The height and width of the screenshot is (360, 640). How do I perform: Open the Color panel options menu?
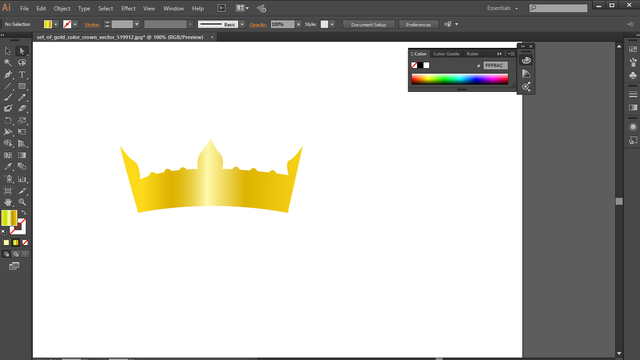[511, 54]
